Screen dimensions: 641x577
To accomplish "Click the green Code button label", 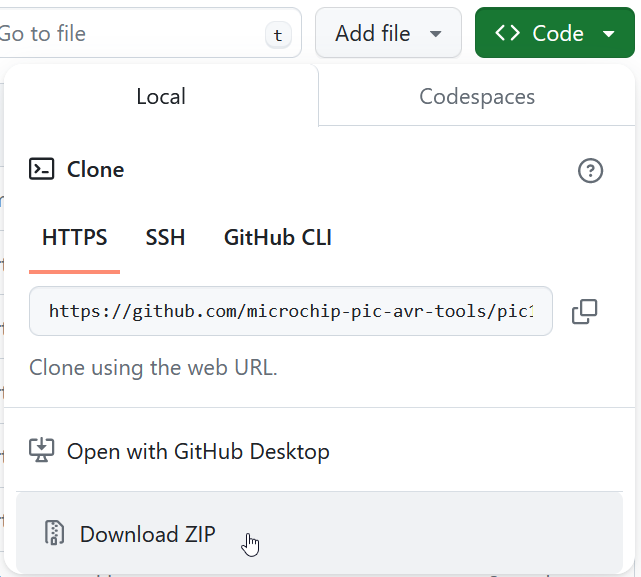I will click(x=557, y=33).
